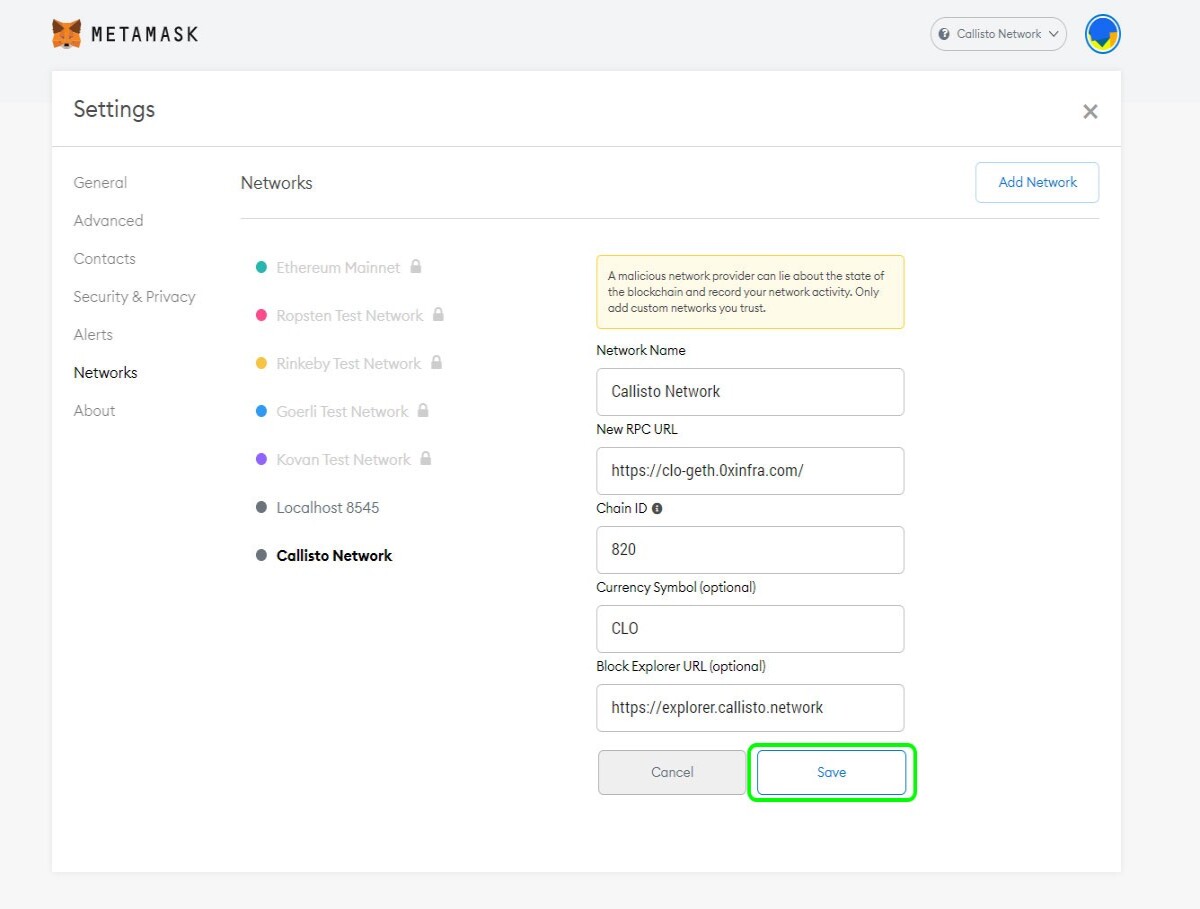Select Ethereum Mainnet in networks list
The height and width of the screenshot is (909, 1200).
338,268
